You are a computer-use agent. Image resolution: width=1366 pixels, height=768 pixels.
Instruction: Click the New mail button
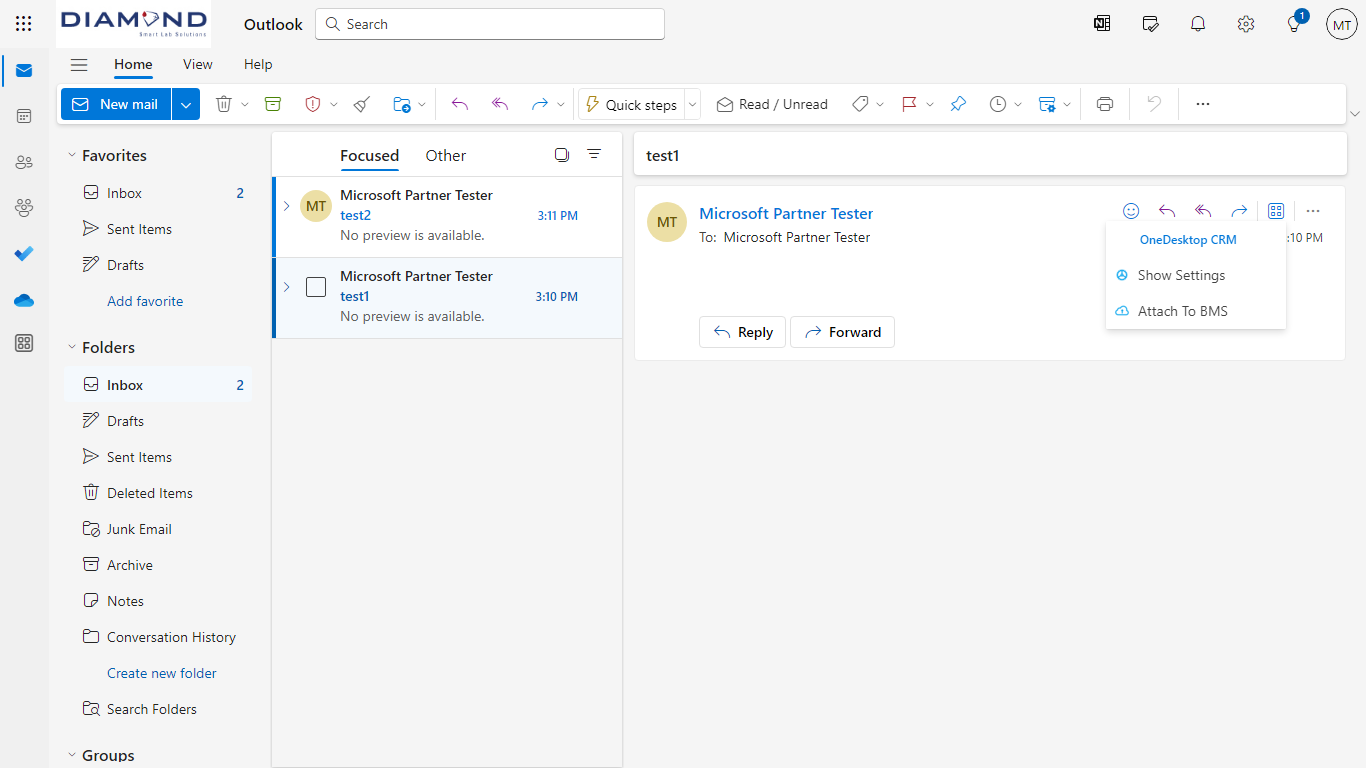click(116, 104)
